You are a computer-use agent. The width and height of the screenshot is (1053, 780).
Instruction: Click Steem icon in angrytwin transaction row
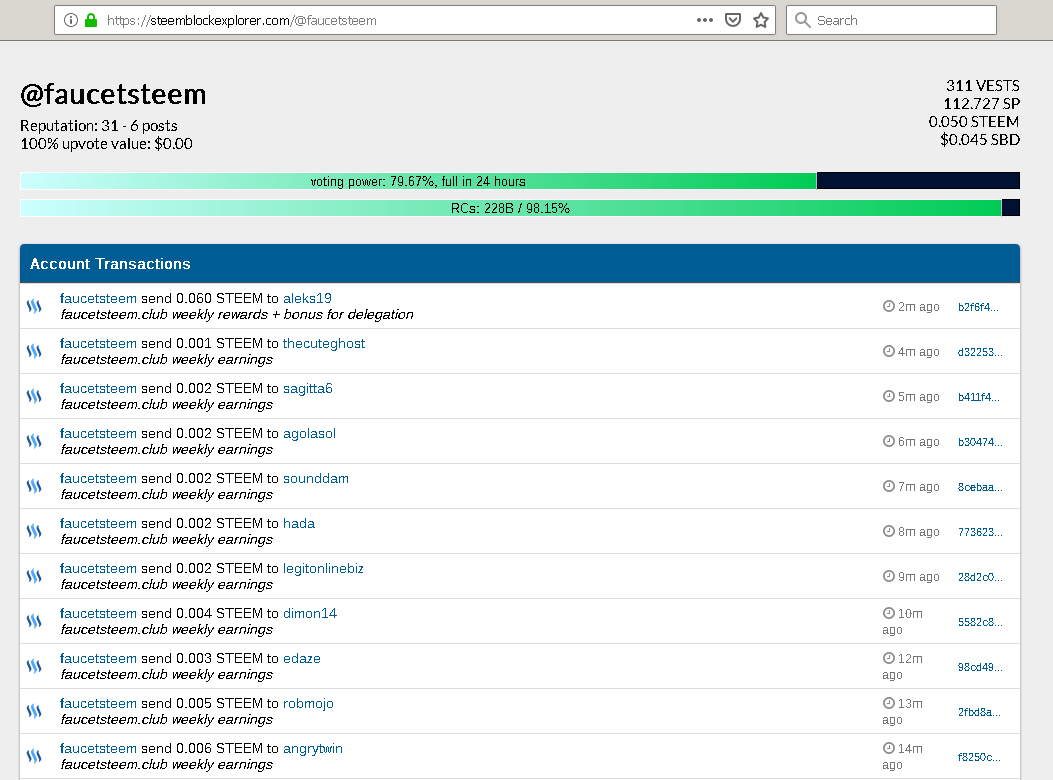pyautogui.click(x=34, y=756)
